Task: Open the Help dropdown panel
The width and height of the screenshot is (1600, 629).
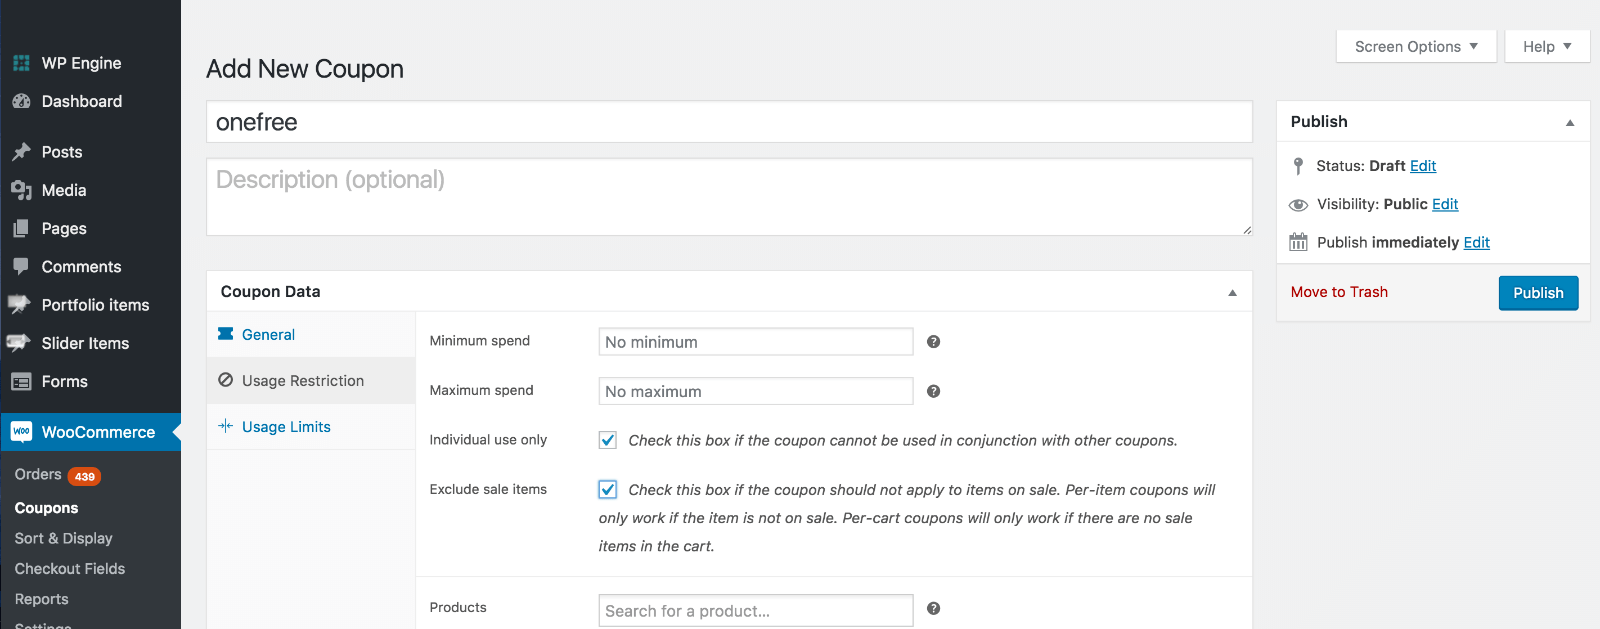Action: click(x=1546, y=47)
